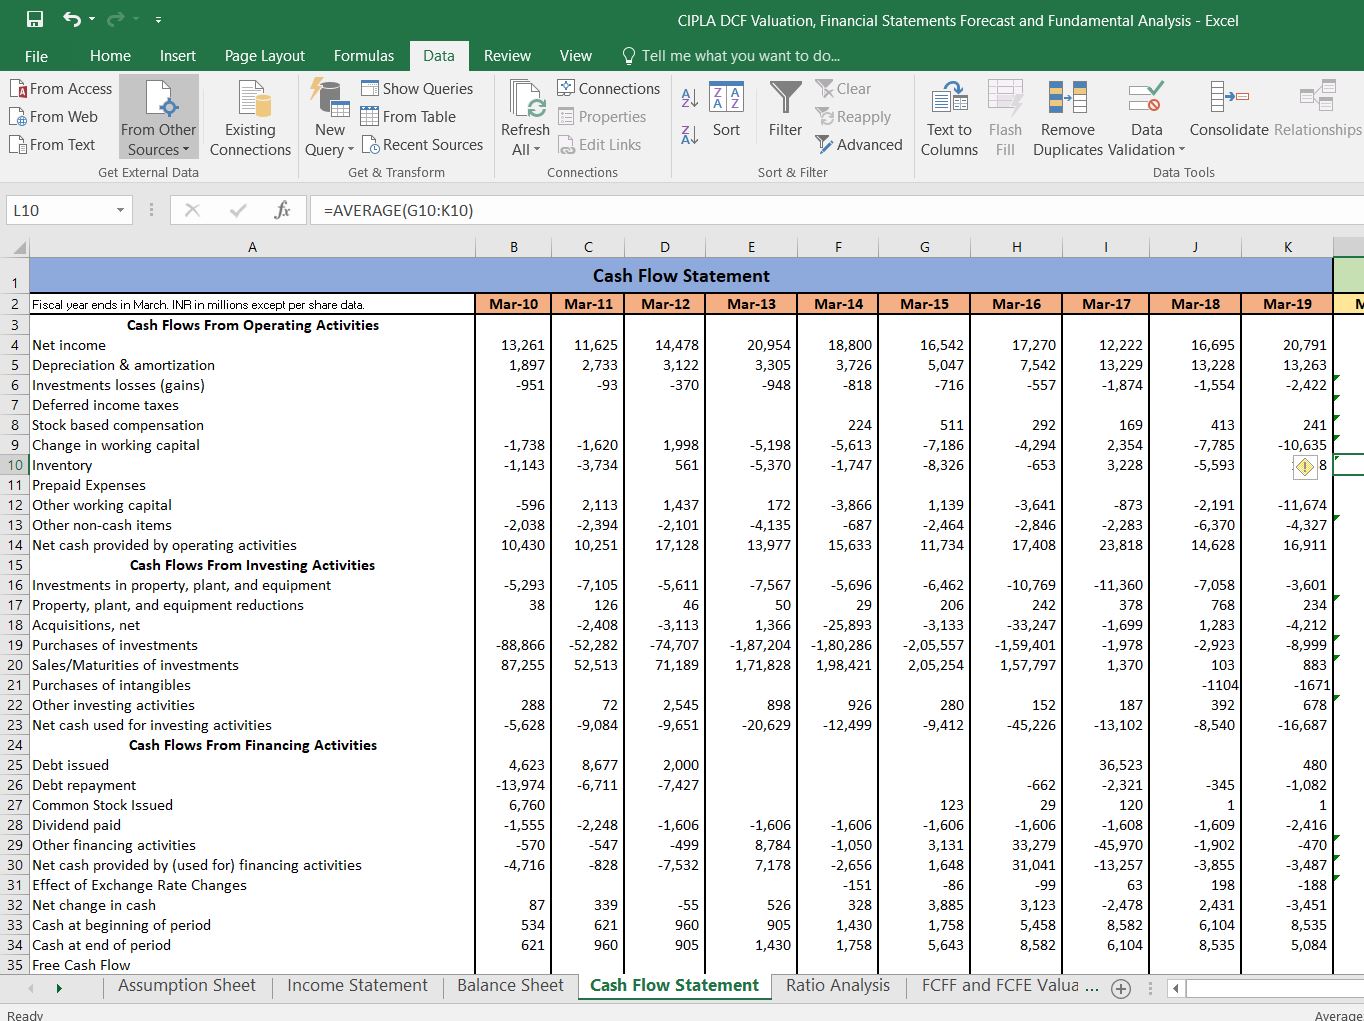Click From Table in Get & Transform
Screen dimensions: 1364x1021
(408, 116)
